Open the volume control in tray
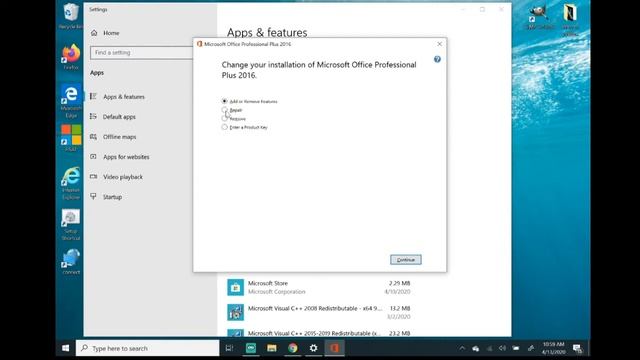 [502, 348]
